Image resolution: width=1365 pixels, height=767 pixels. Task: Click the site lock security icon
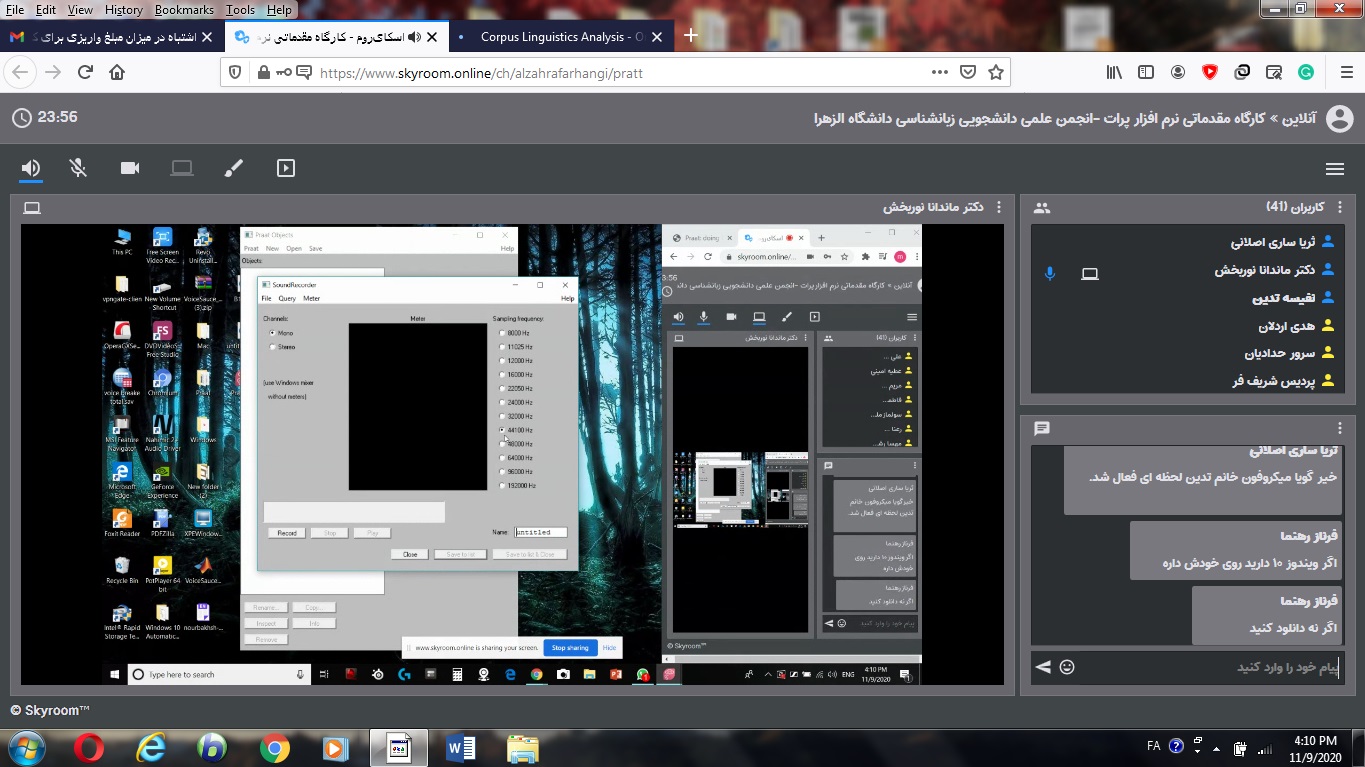(x=264, y=72)
